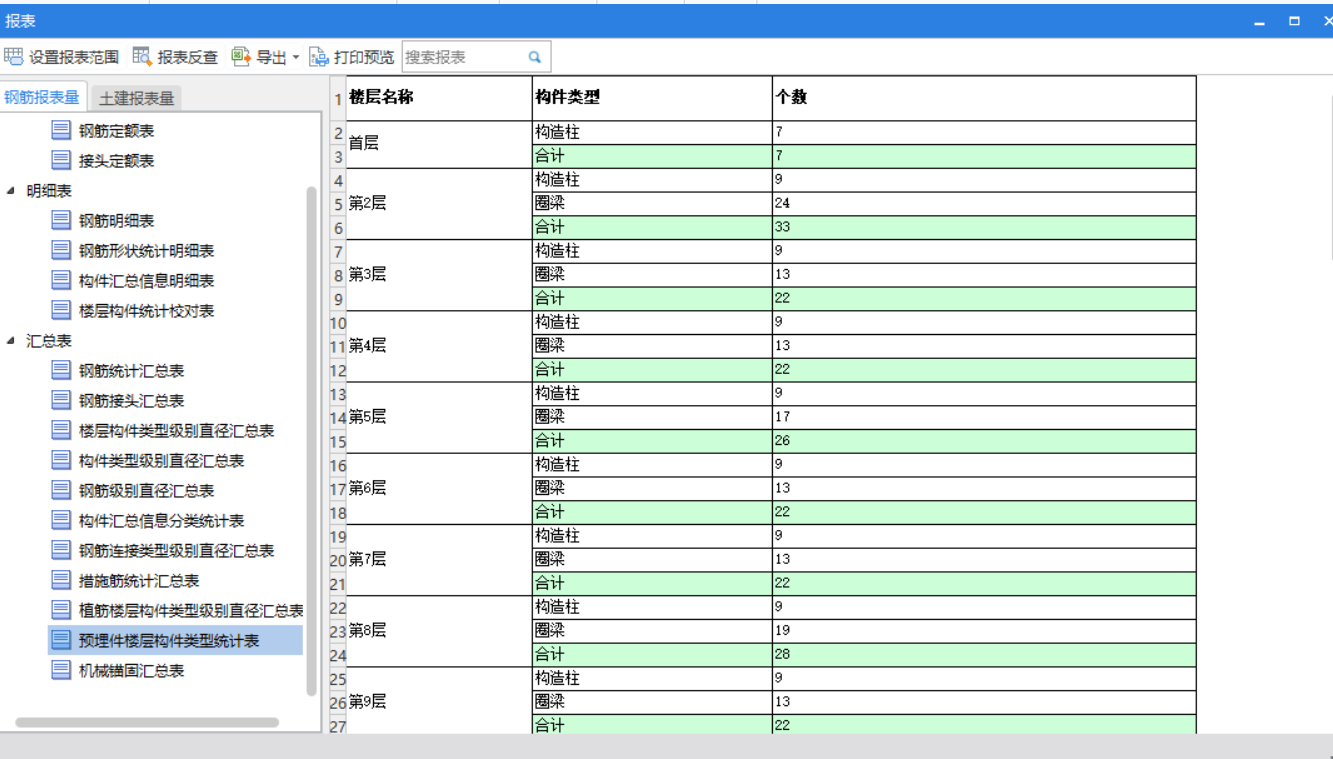Click the icon beside 接头定额表
Screen dimensions: 1333x759
tap(62, 161)
